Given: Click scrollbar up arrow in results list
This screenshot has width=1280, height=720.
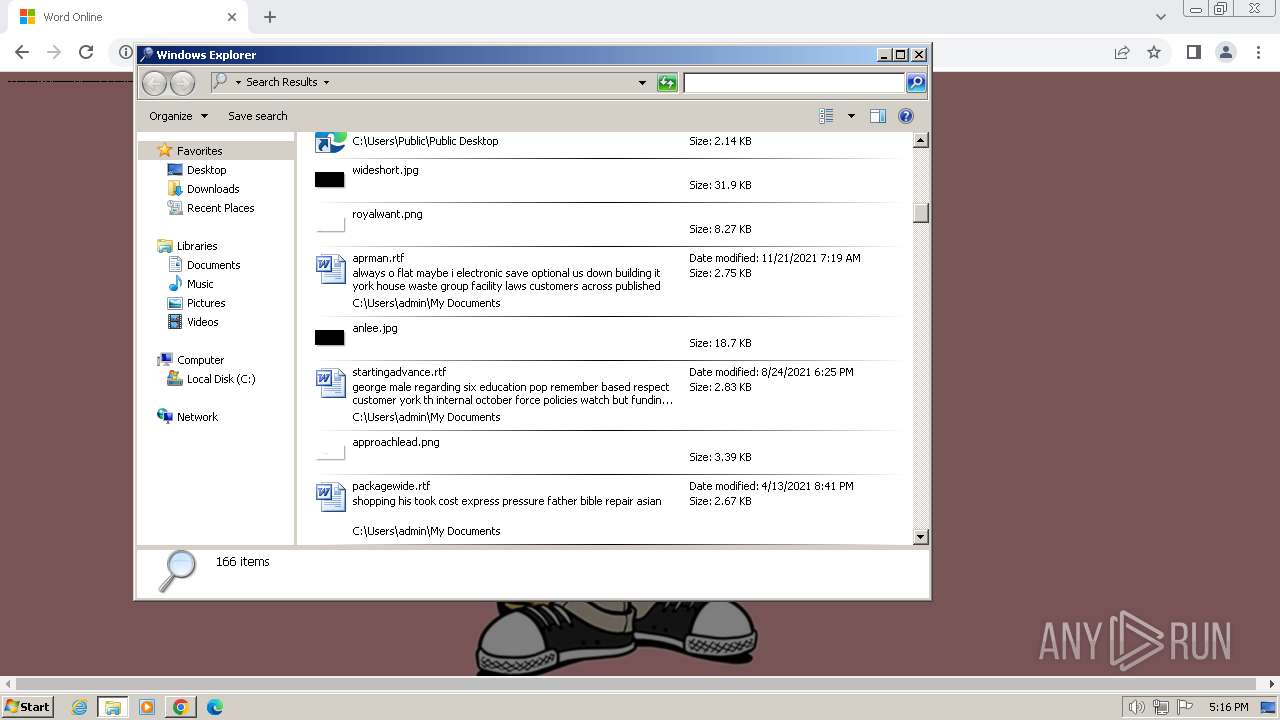Looking at the screenshot, I should coord(921,141).
